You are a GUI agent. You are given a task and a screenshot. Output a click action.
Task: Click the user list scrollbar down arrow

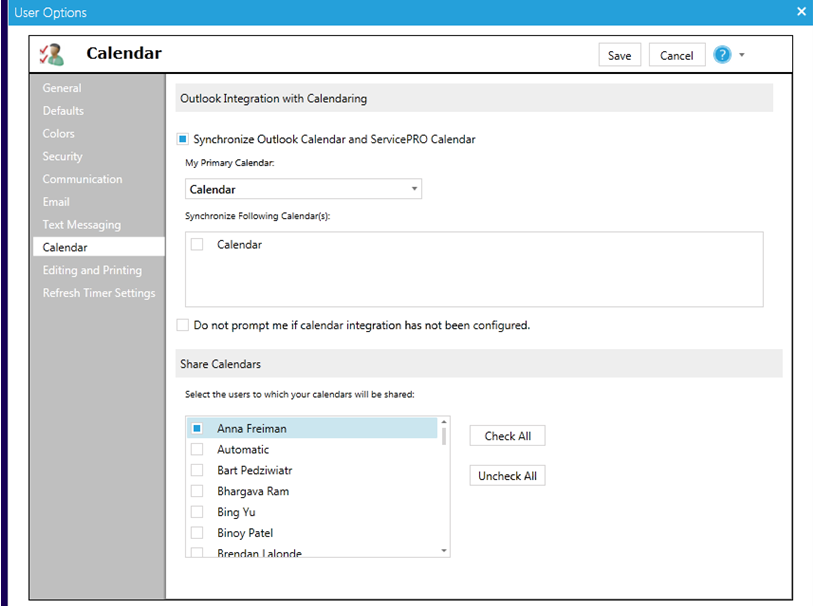pyautogui.click(x=442, y=549)
